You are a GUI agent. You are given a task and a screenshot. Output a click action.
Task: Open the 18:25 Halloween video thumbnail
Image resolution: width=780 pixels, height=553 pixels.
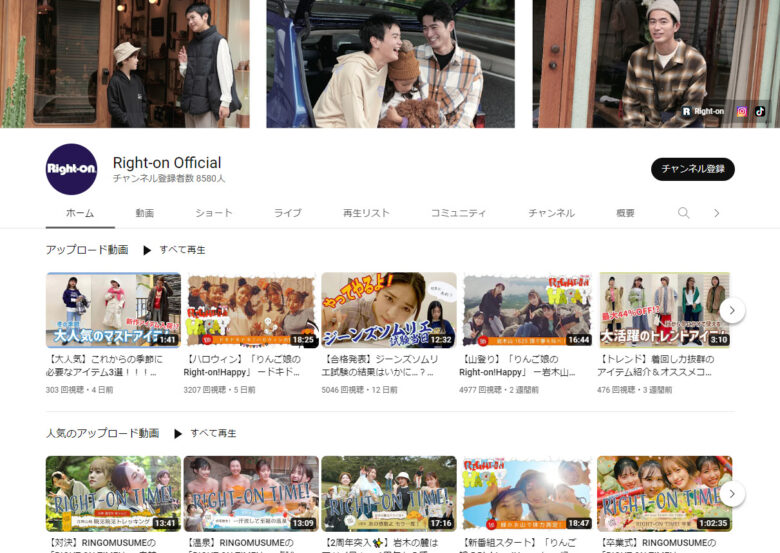(251, 310)
